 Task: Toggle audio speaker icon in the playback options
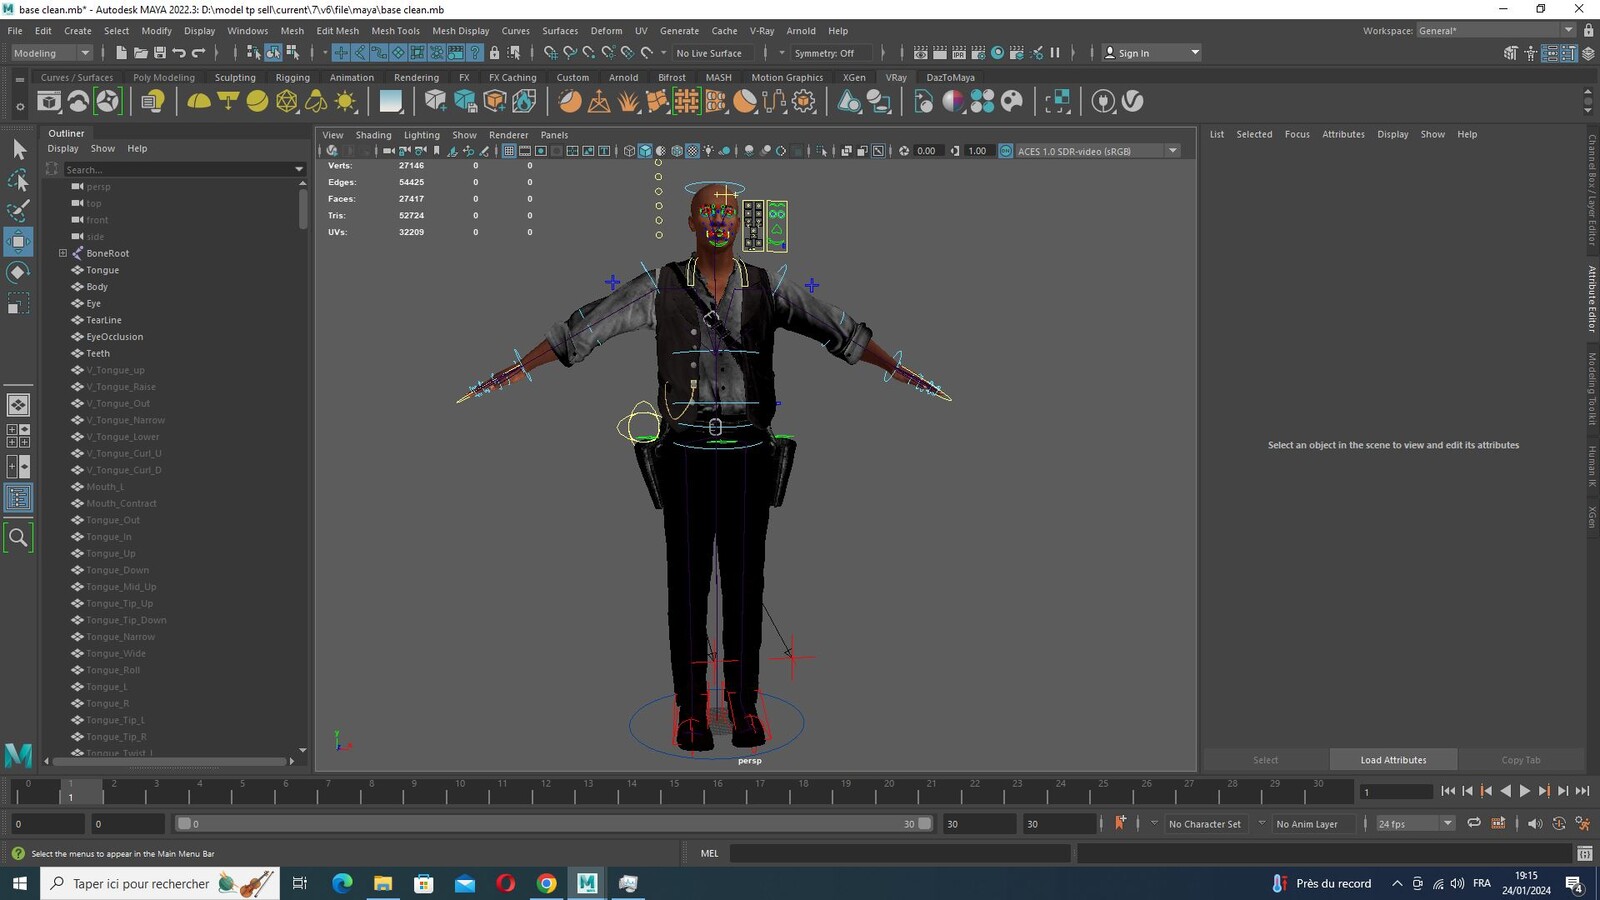(1534, 823)
